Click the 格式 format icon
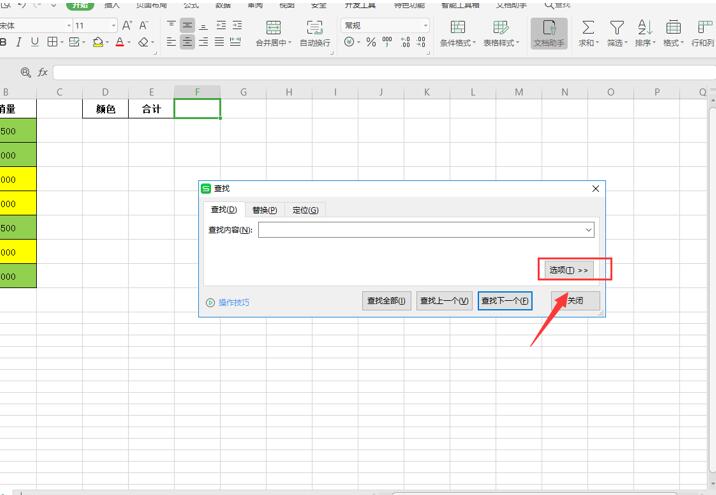 pyautogui.click(x=673, y=28)
